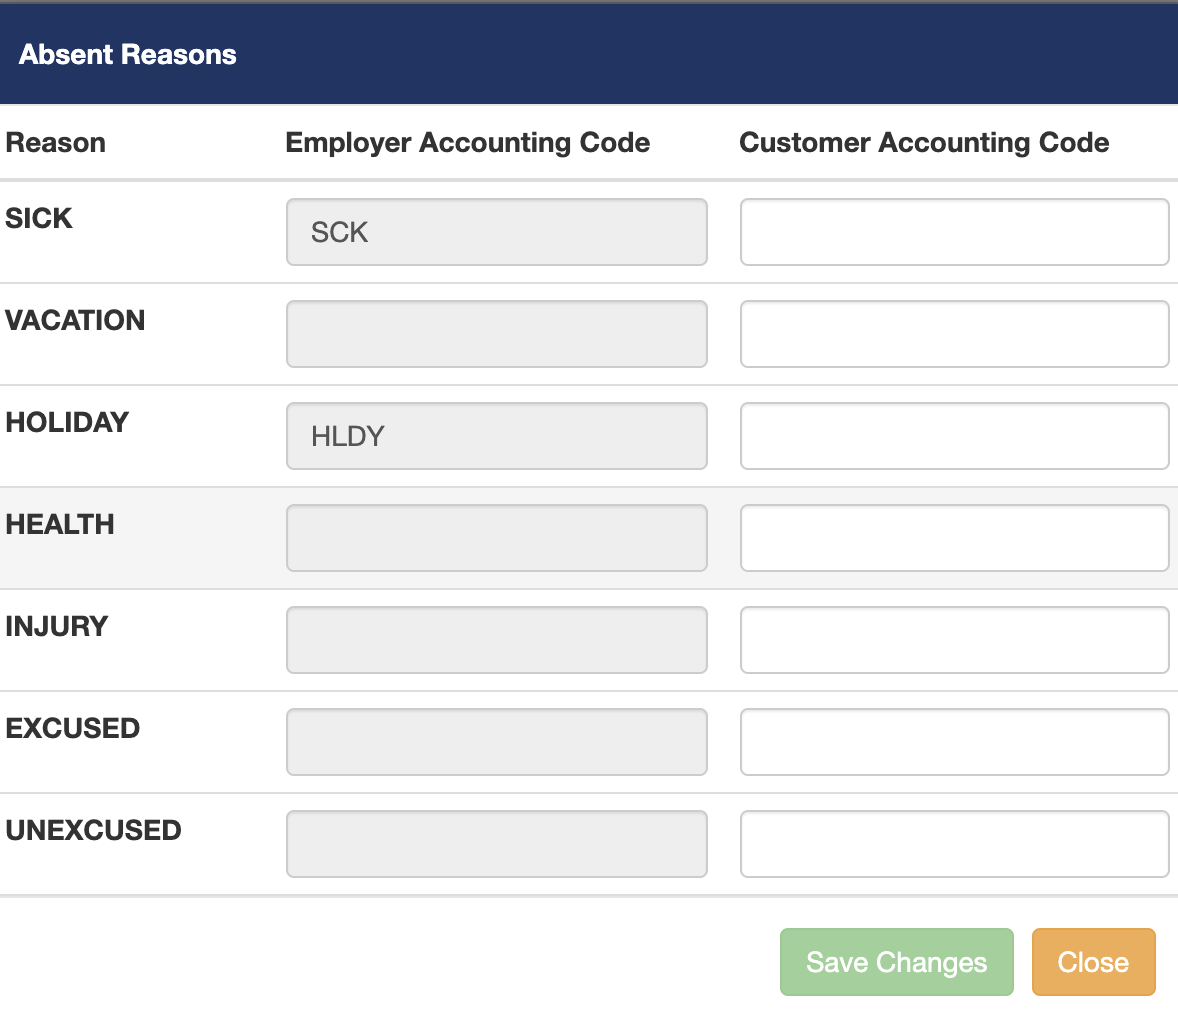Click the Close button
This screenshot has width=1178, height=1018.
click(x=1093, y=961)
